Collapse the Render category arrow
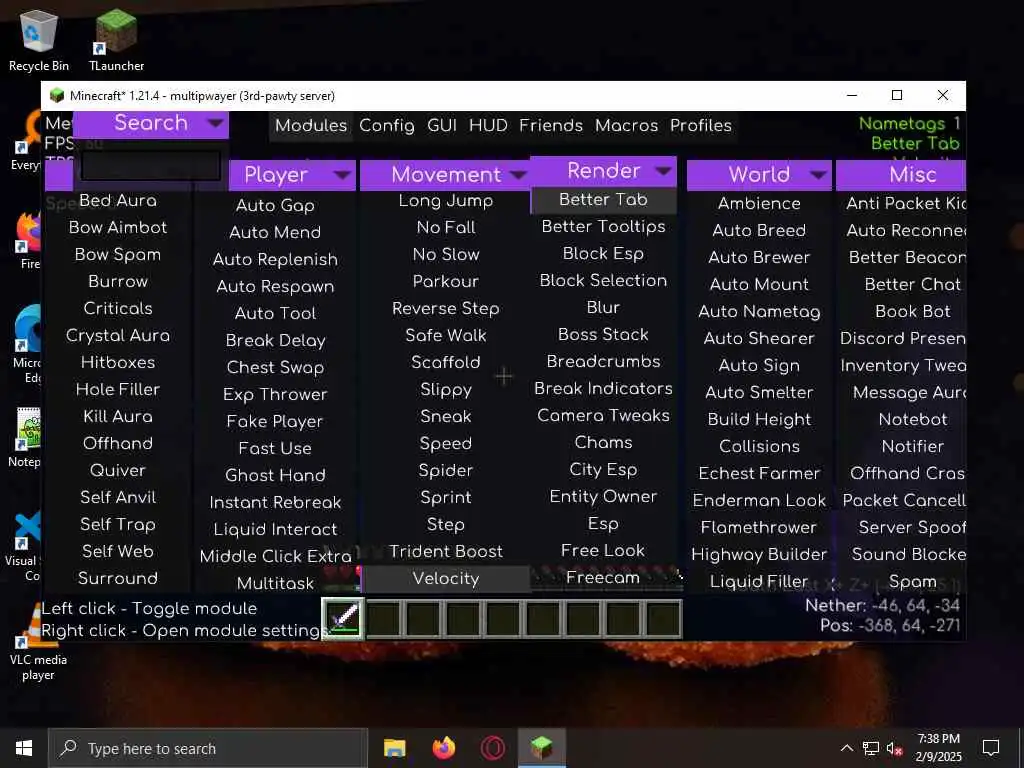The image size is (1024, 768). point(664,171)
